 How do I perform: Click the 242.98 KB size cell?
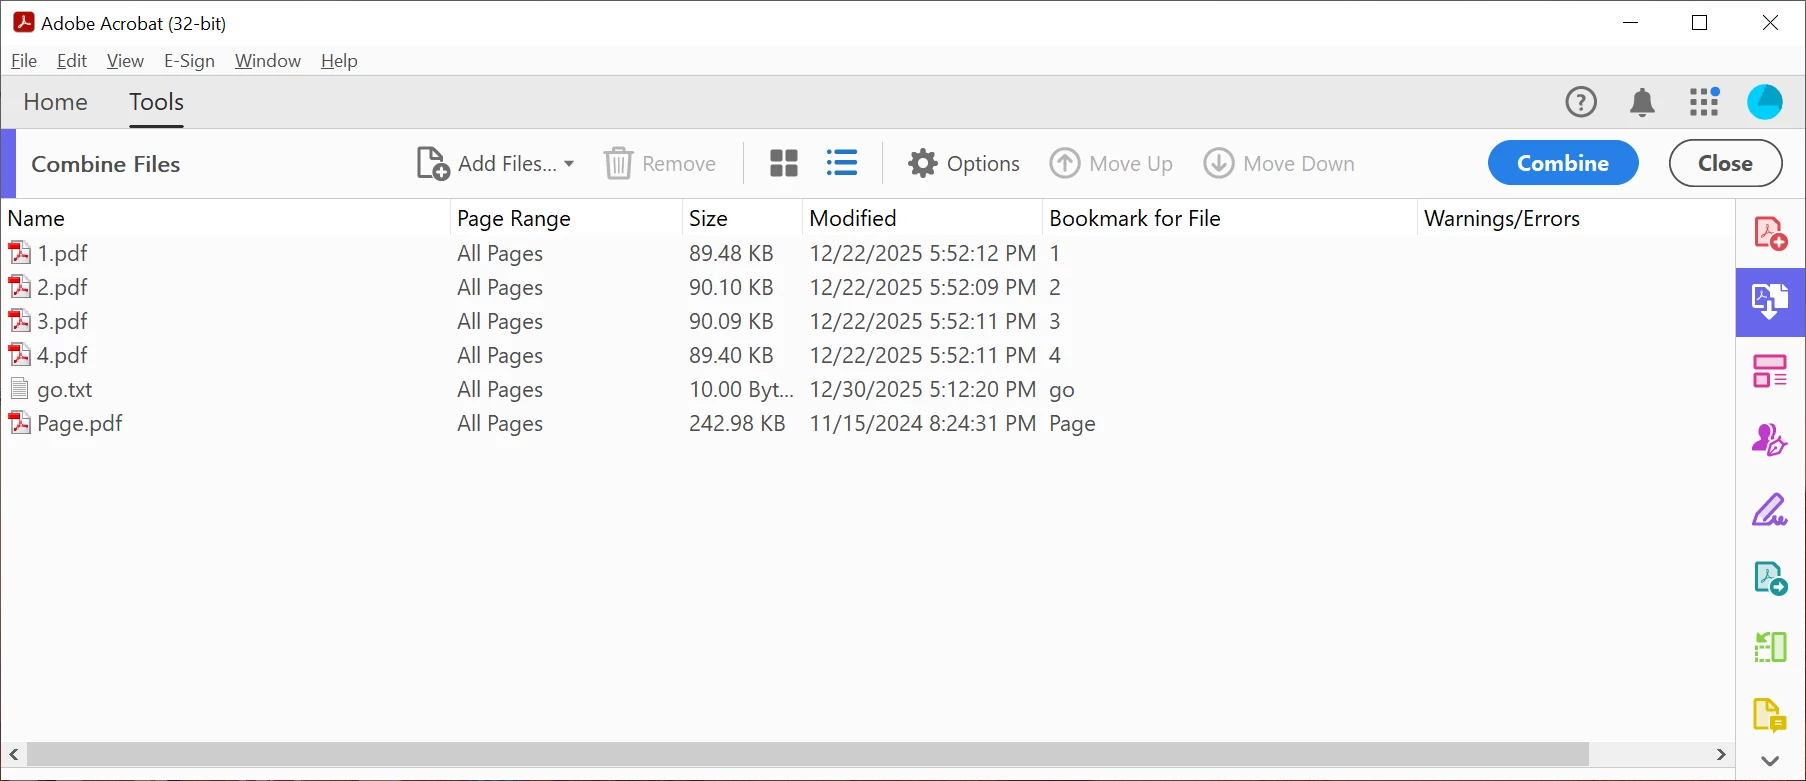click(737, 424)
